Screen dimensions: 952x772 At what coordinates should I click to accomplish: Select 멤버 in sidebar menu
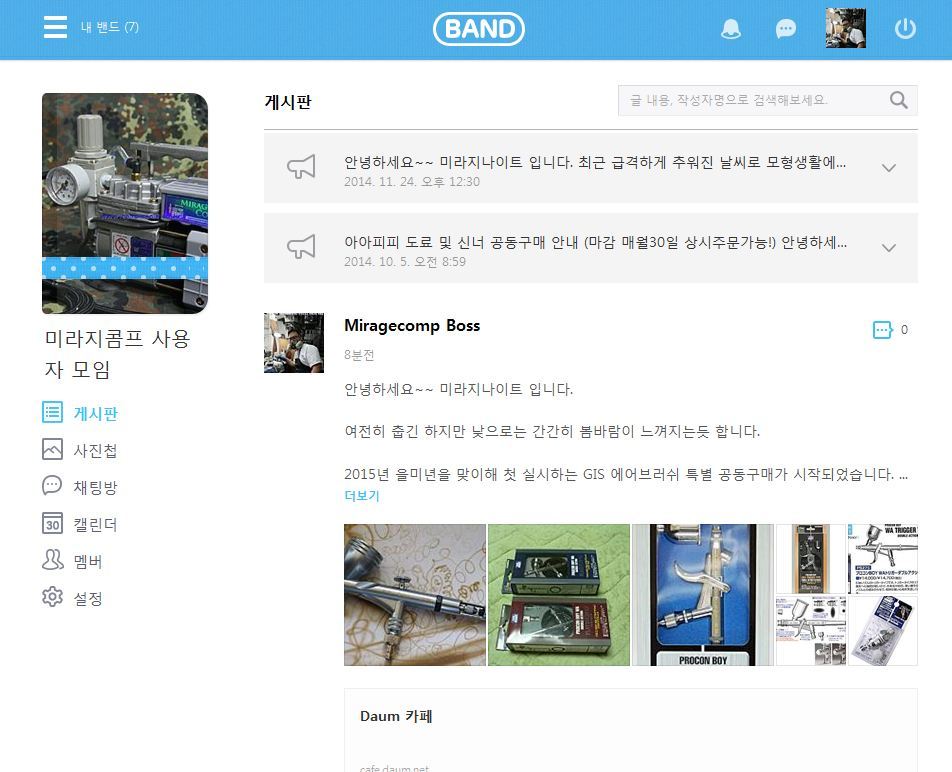click(88, 561)
